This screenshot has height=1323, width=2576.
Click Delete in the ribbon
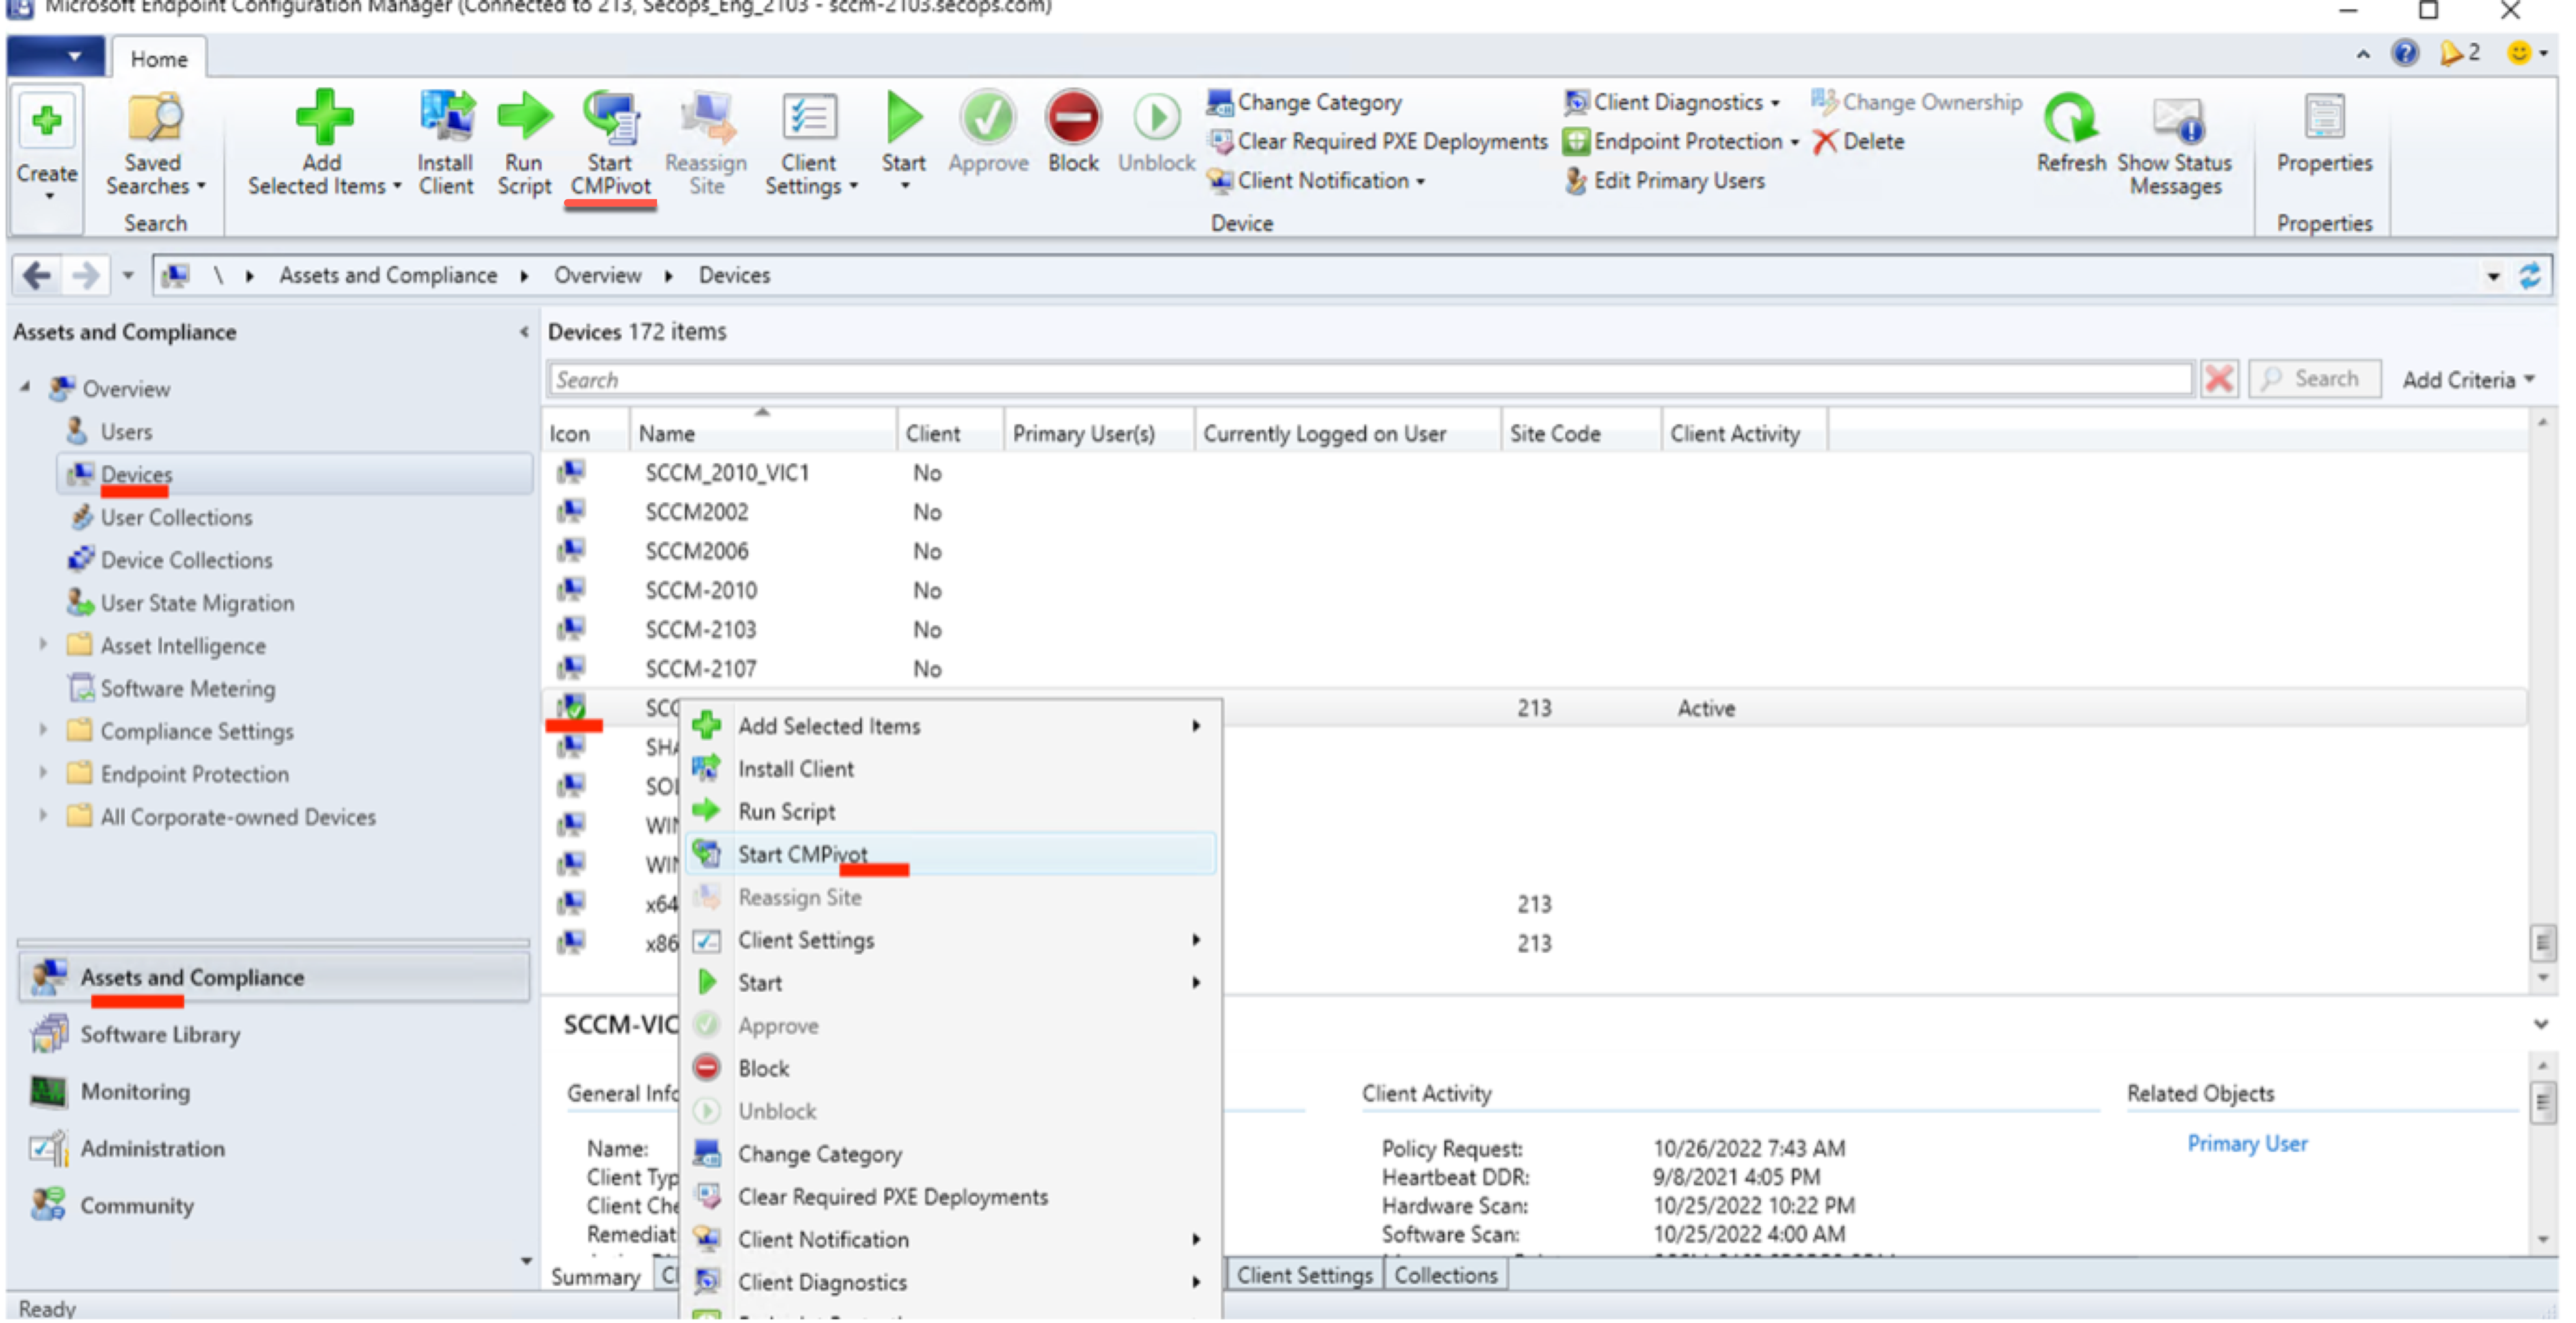(1859, 141)
